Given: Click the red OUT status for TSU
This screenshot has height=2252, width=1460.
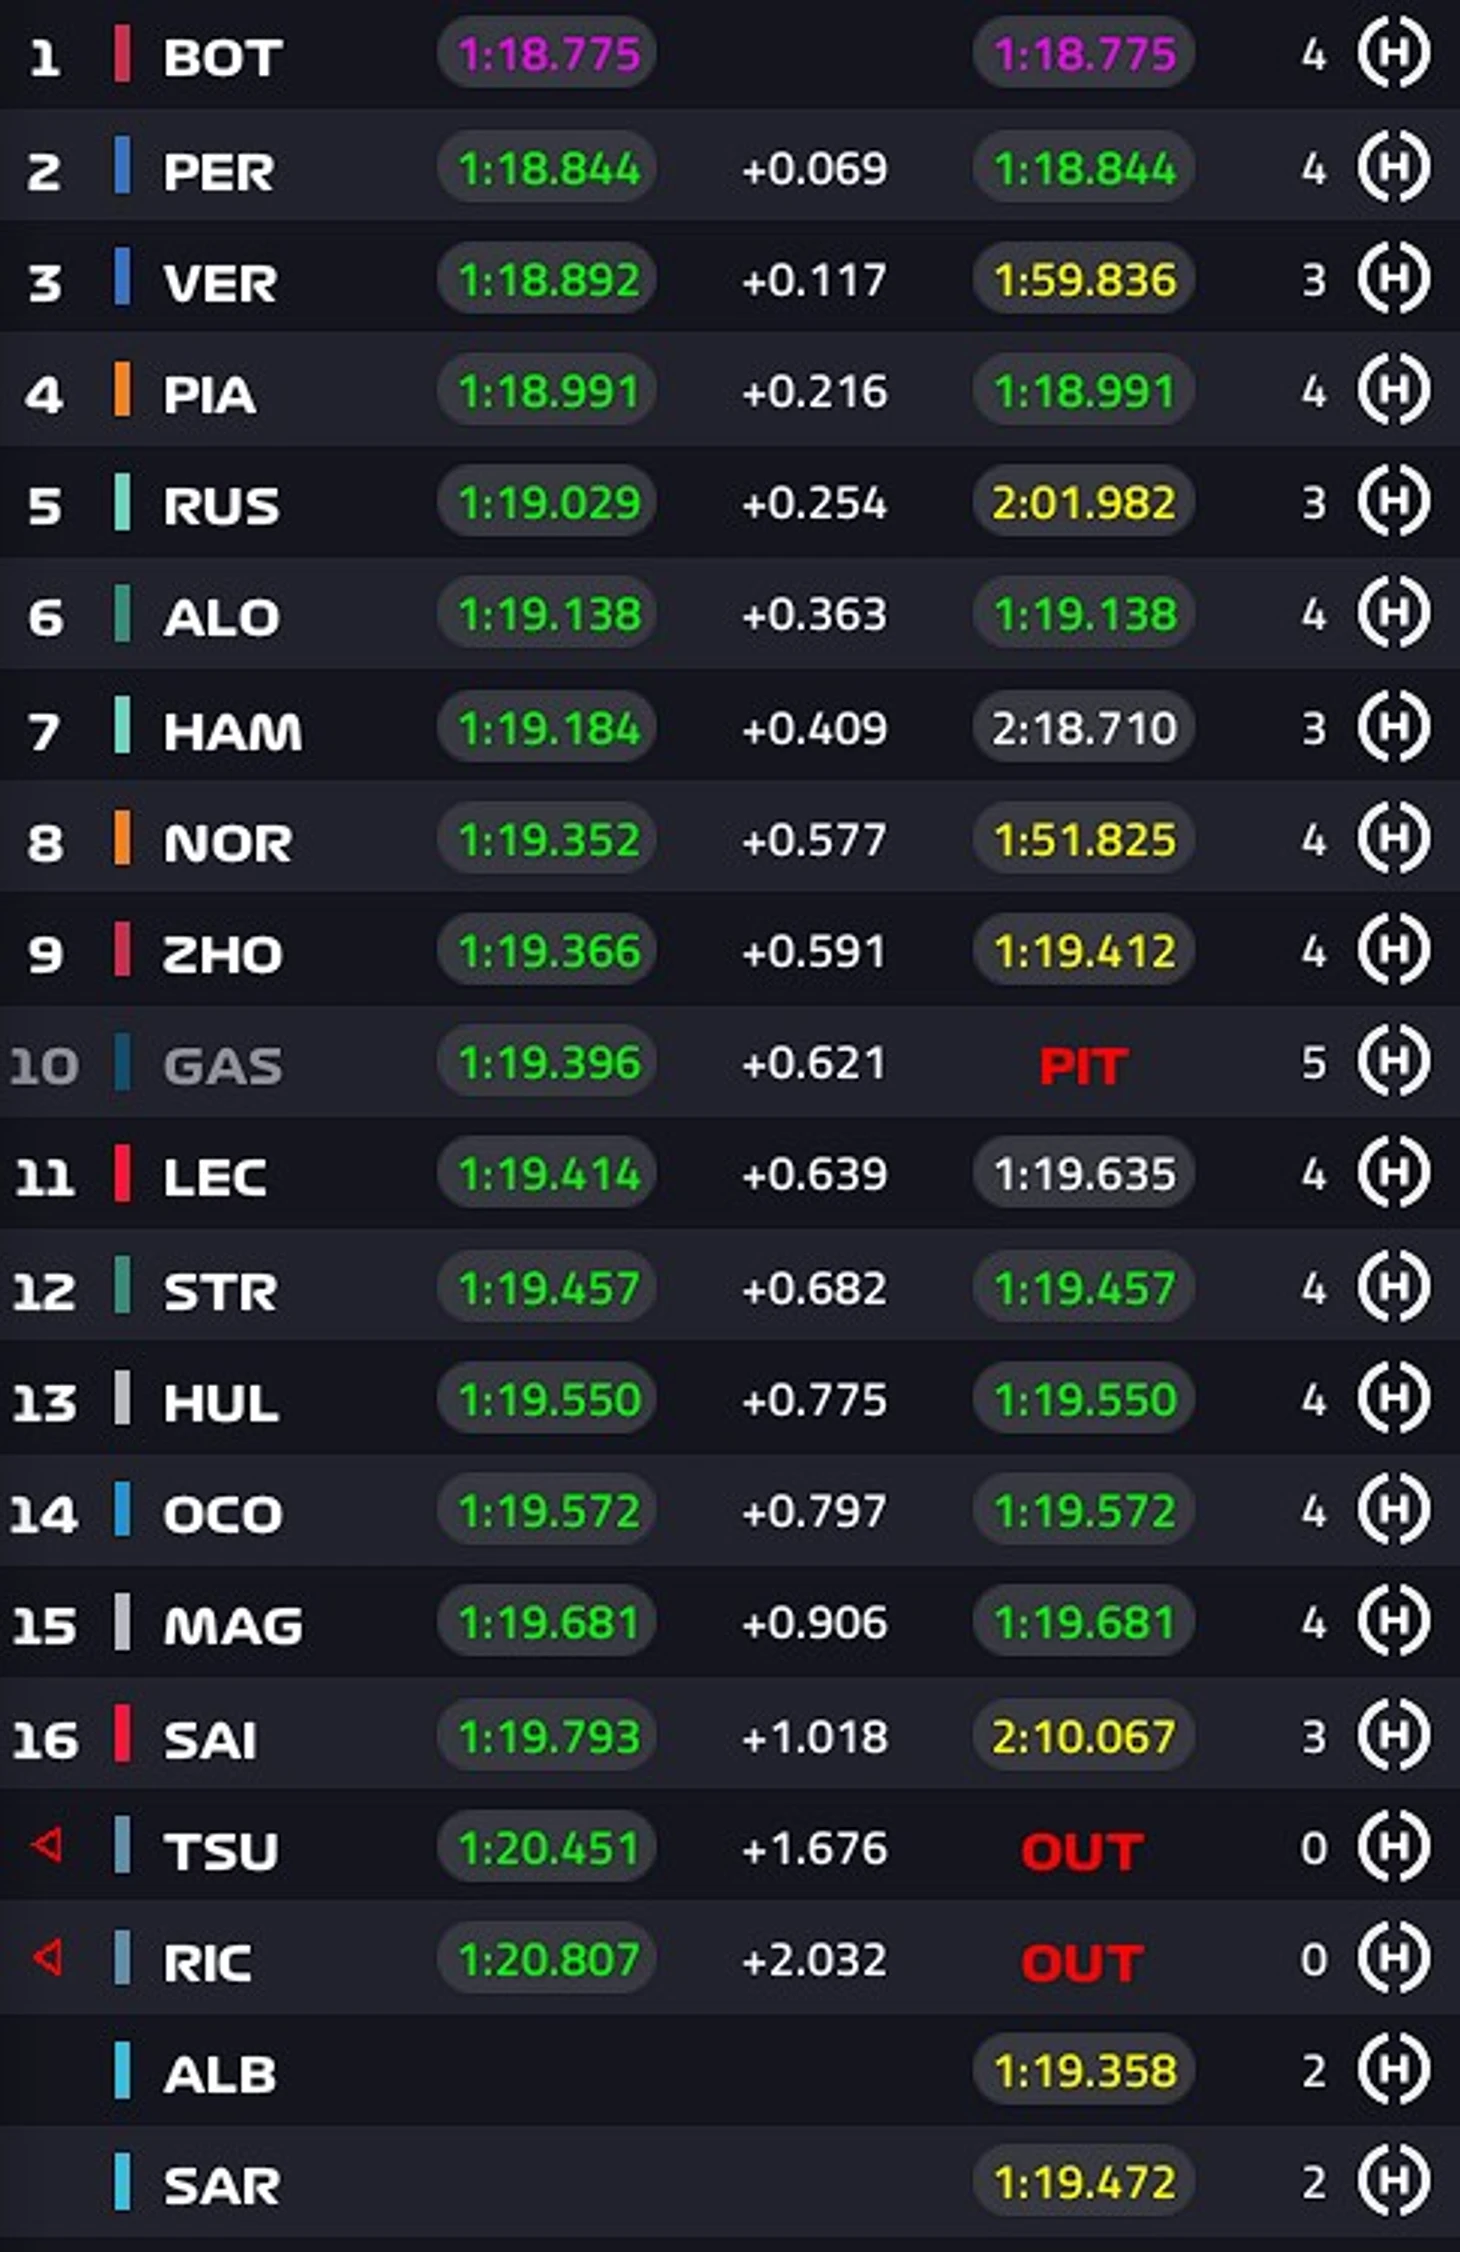Looking at the screenshot, I should (x=1082, y=1851).
